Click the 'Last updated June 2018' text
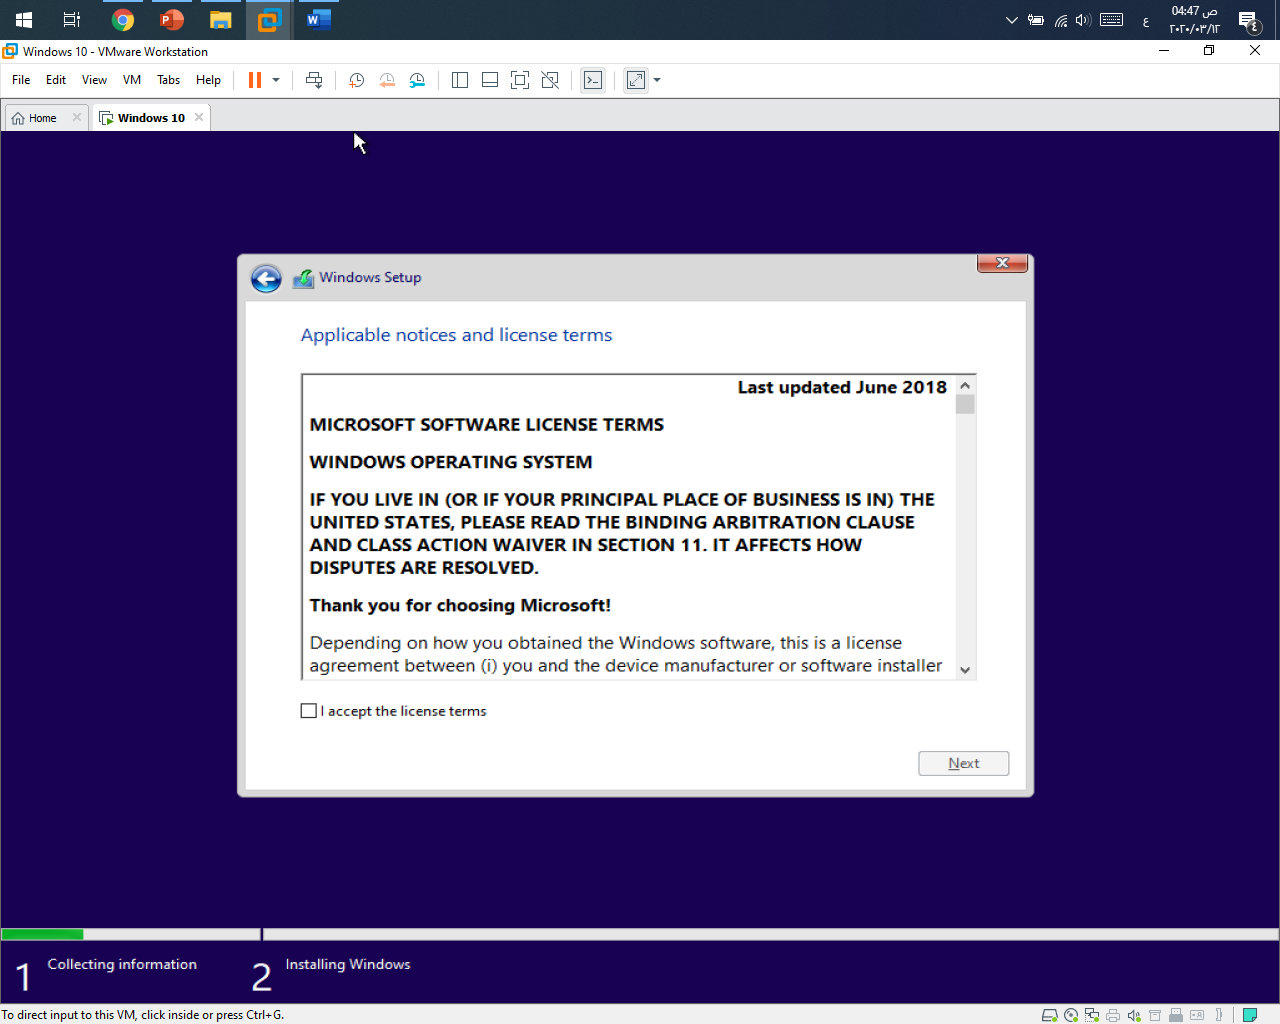1280x1024 pixels. click(842, 387)
